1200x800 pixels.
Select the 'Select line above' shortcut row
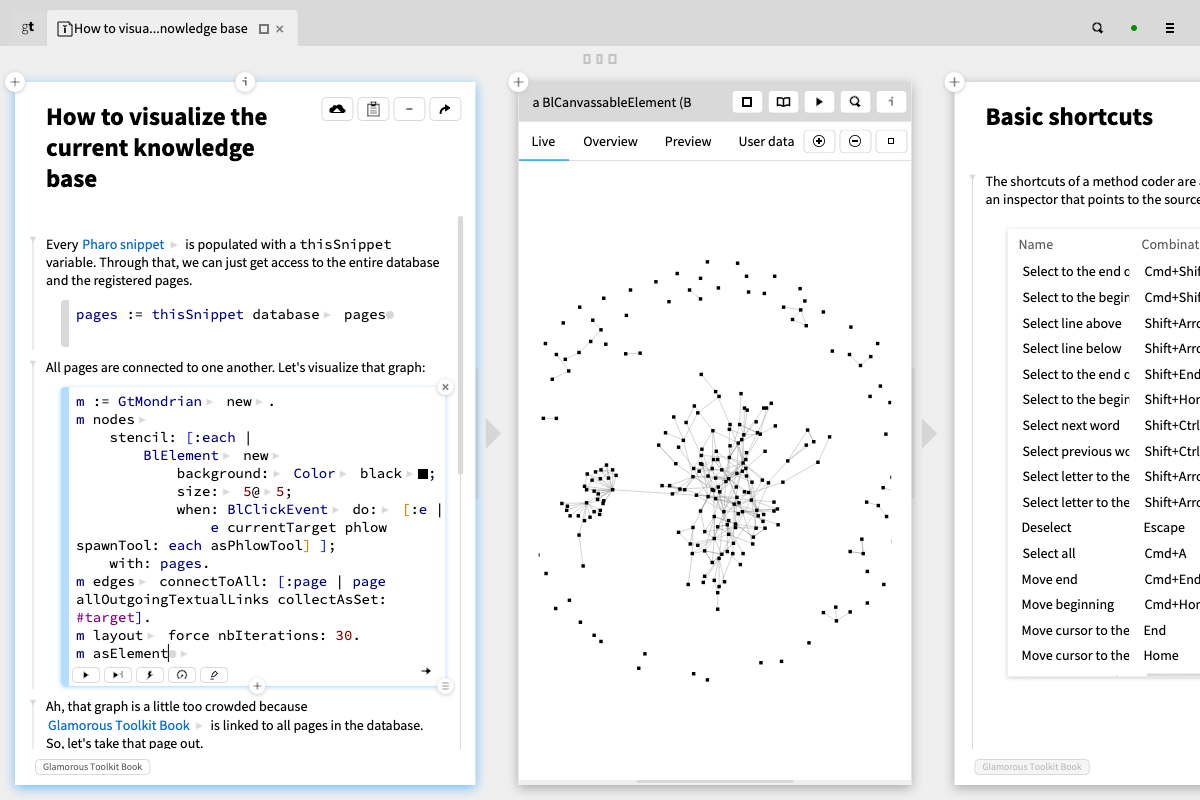coord(1104,323)
